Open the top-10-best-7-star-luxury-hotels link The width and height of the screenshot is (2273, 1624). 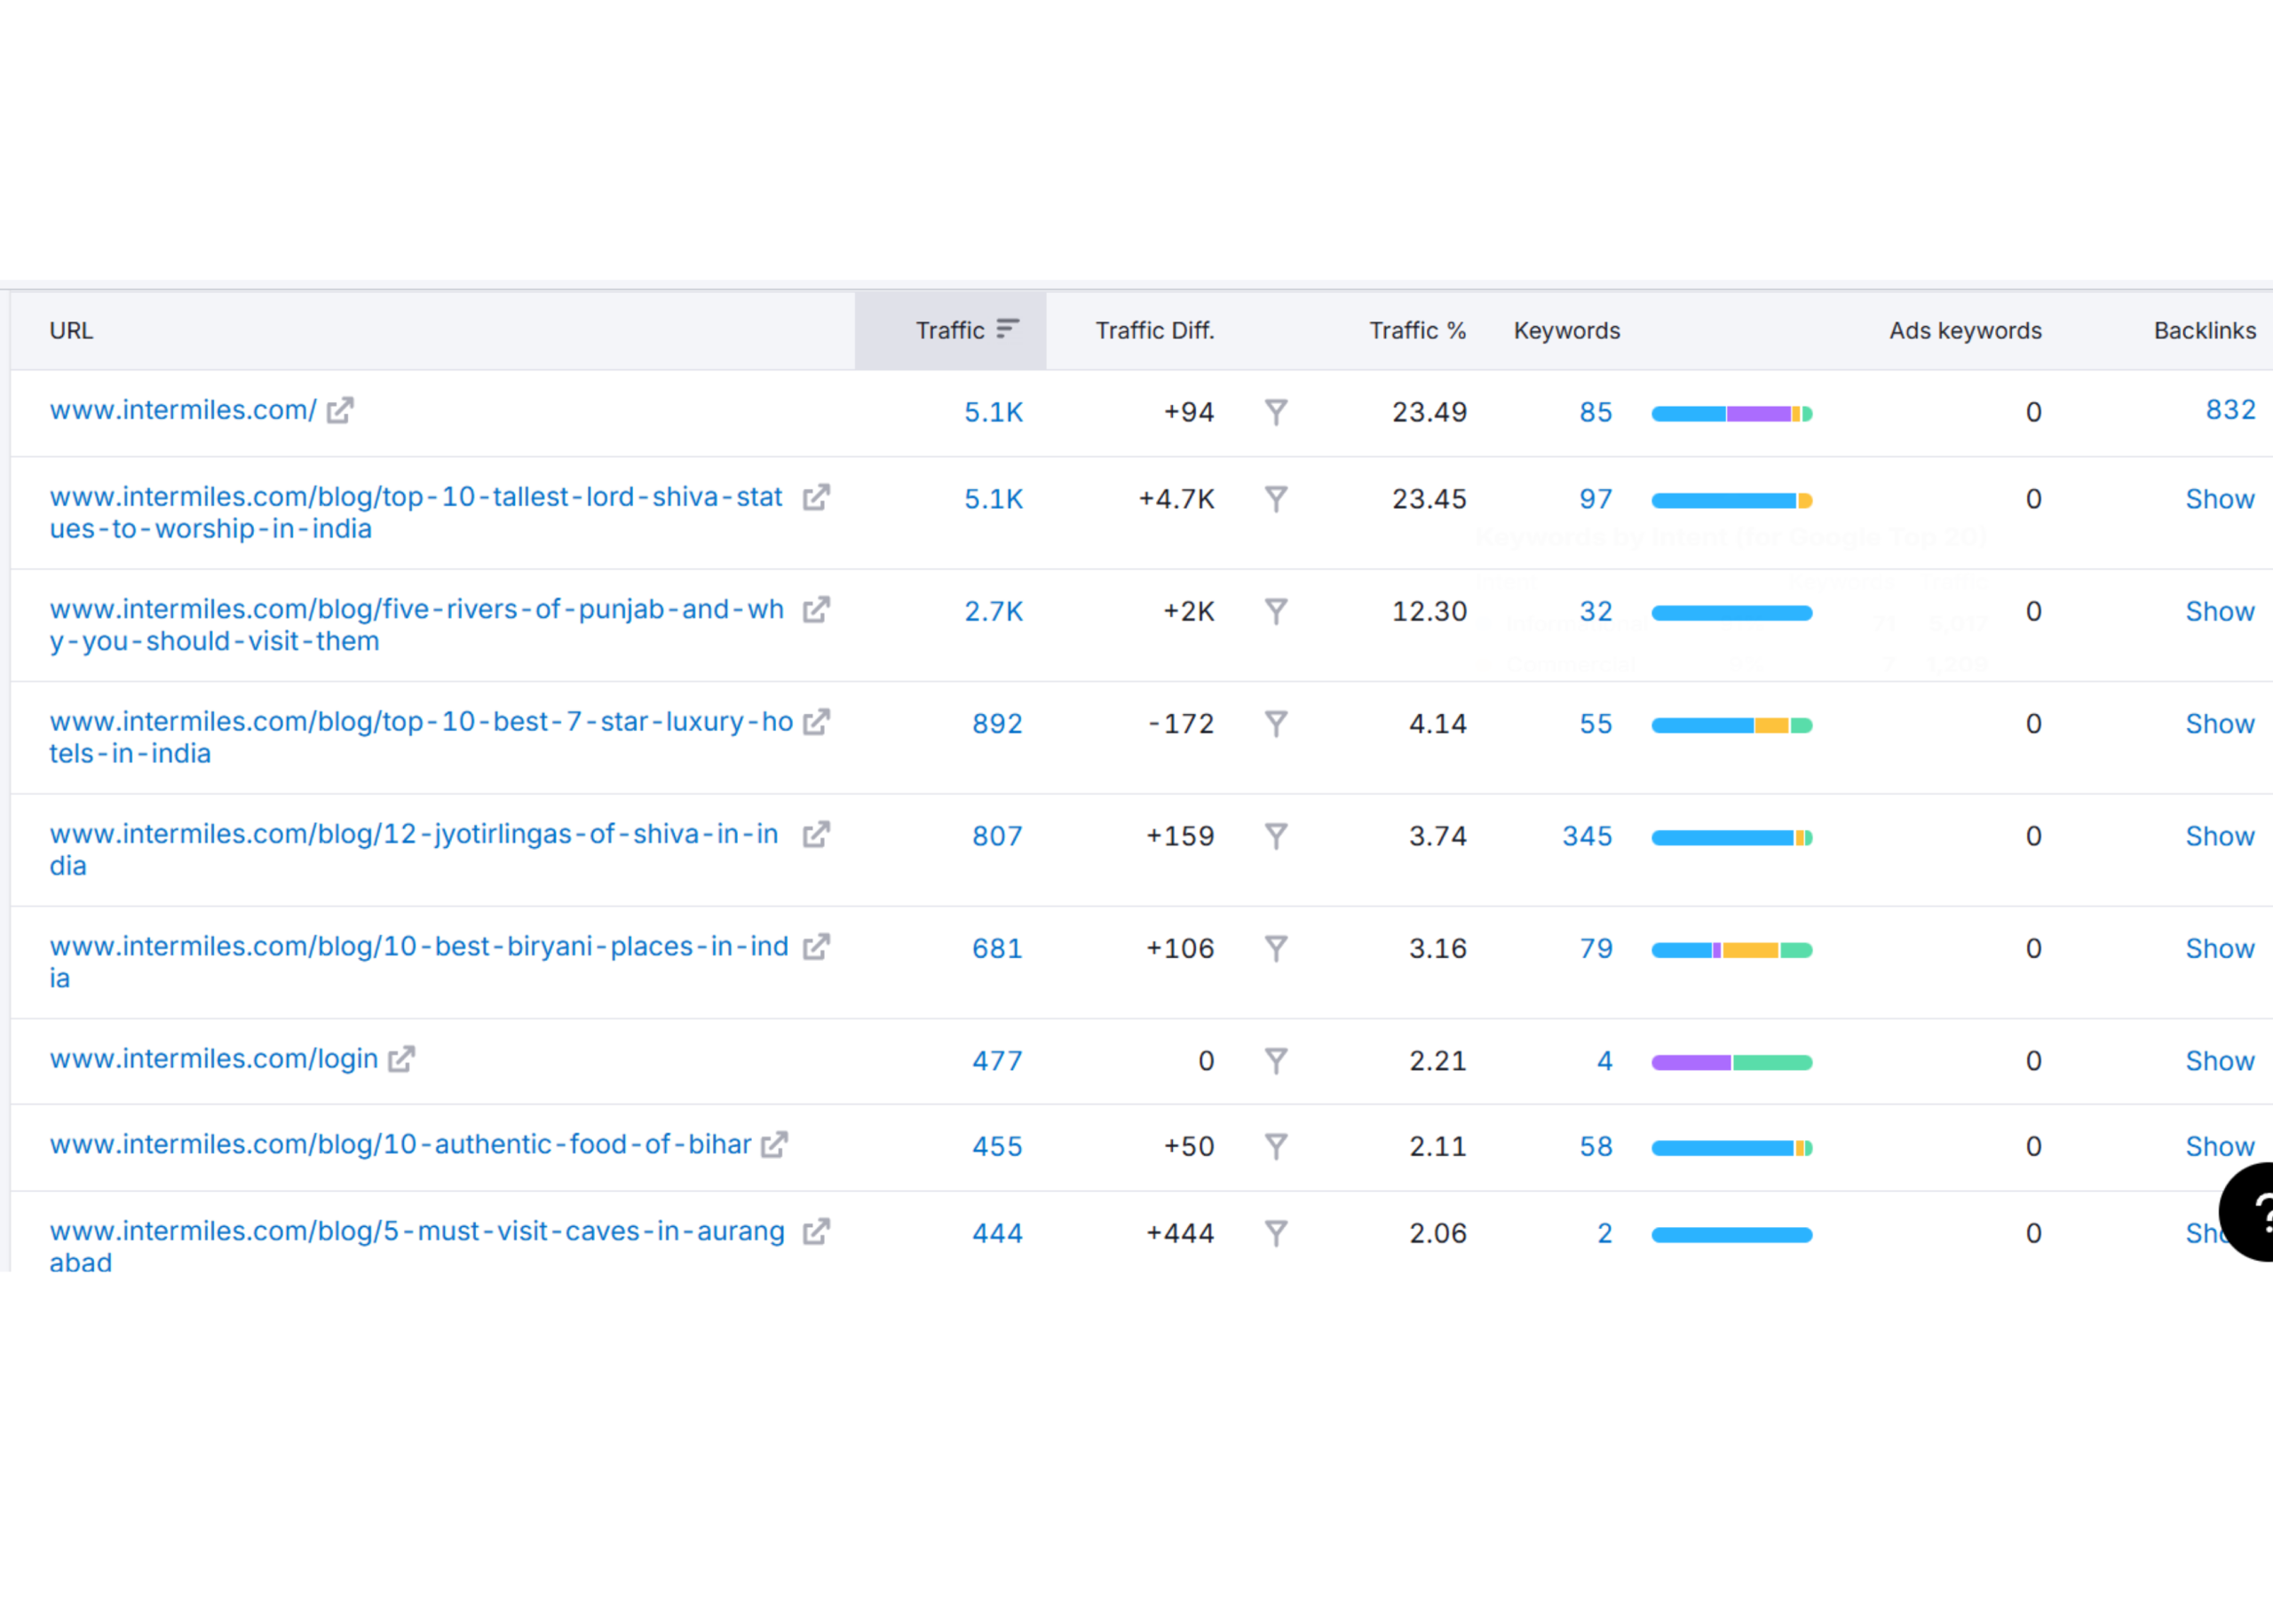click(x=421, y=737)
